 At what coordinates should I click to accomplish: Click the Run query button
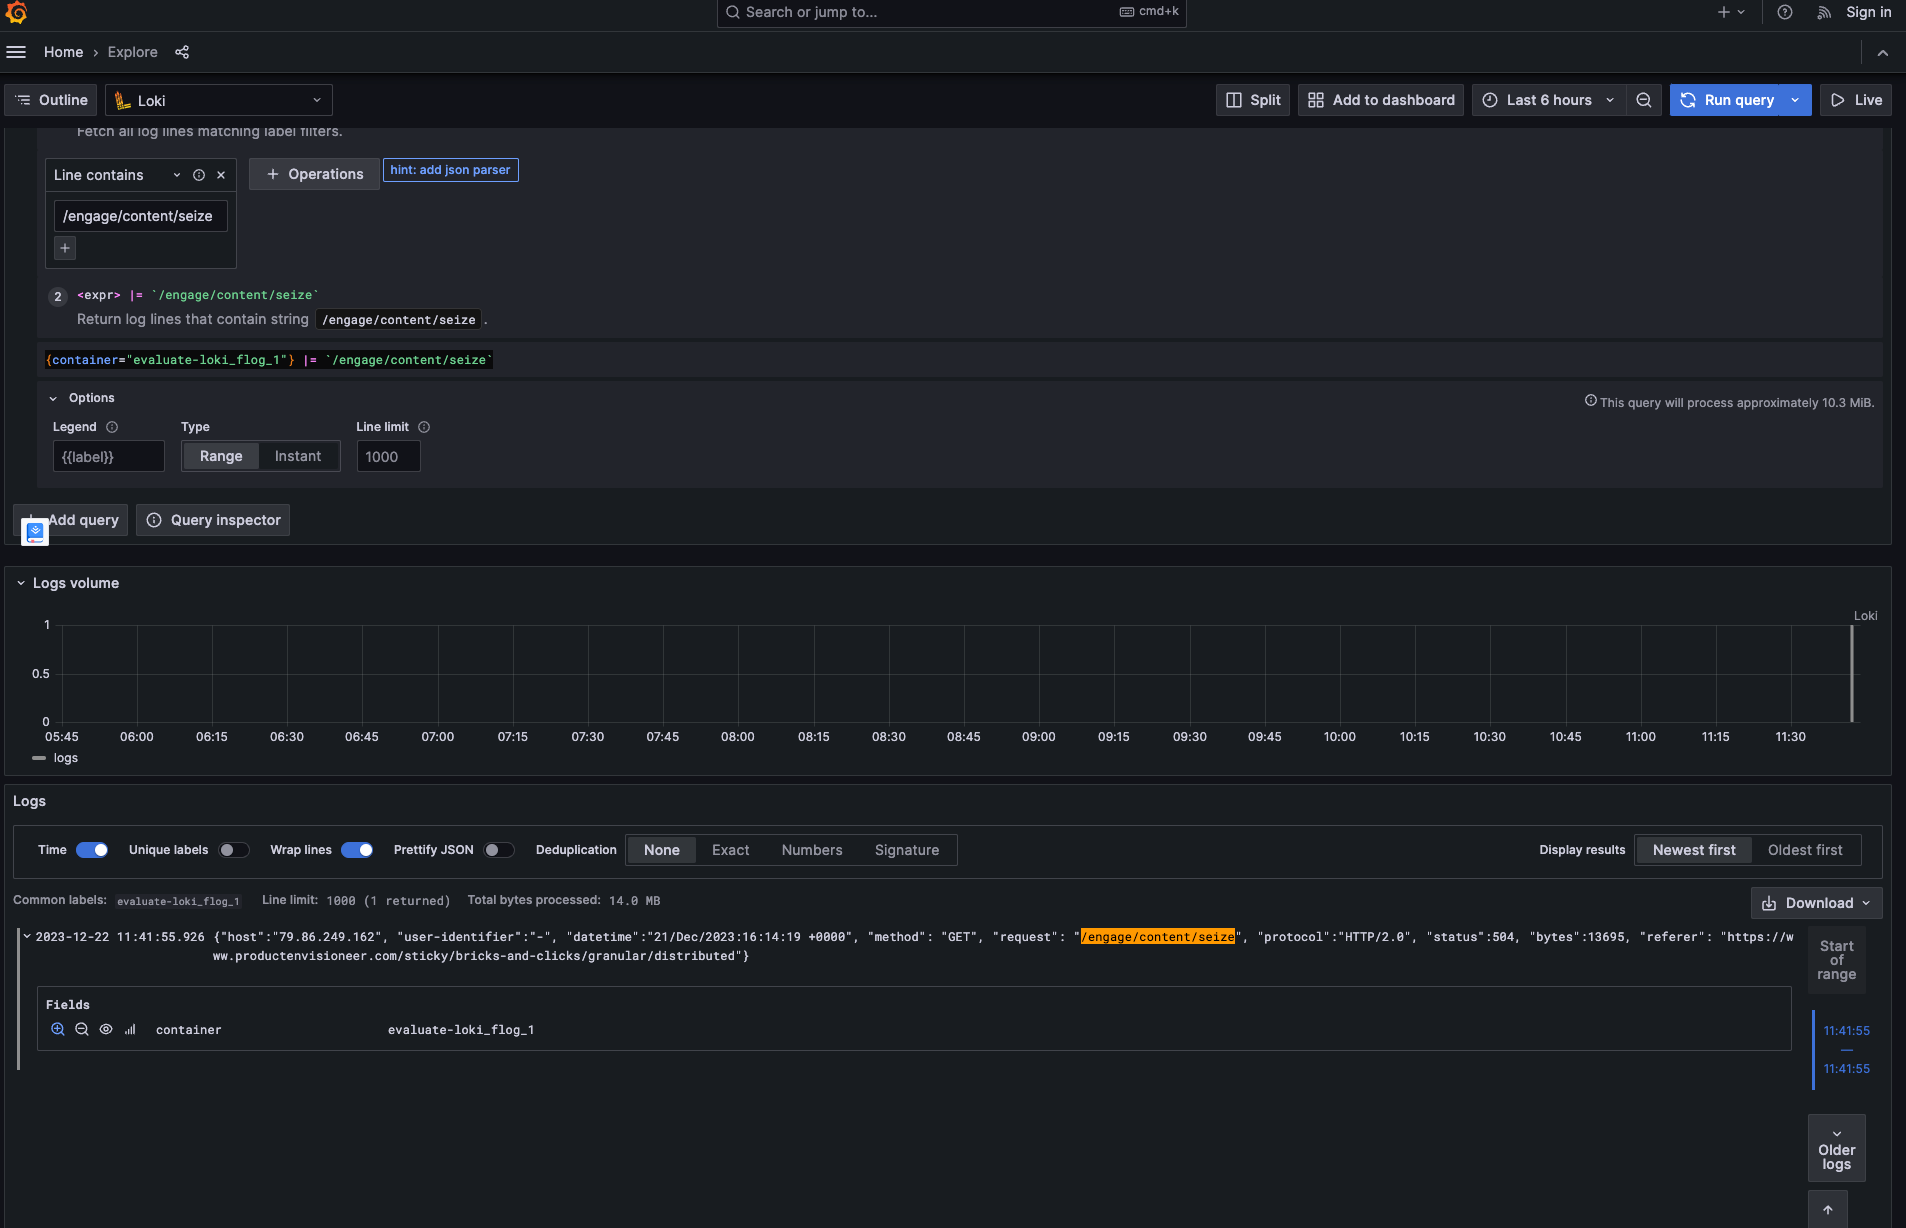click(1728, 100)
